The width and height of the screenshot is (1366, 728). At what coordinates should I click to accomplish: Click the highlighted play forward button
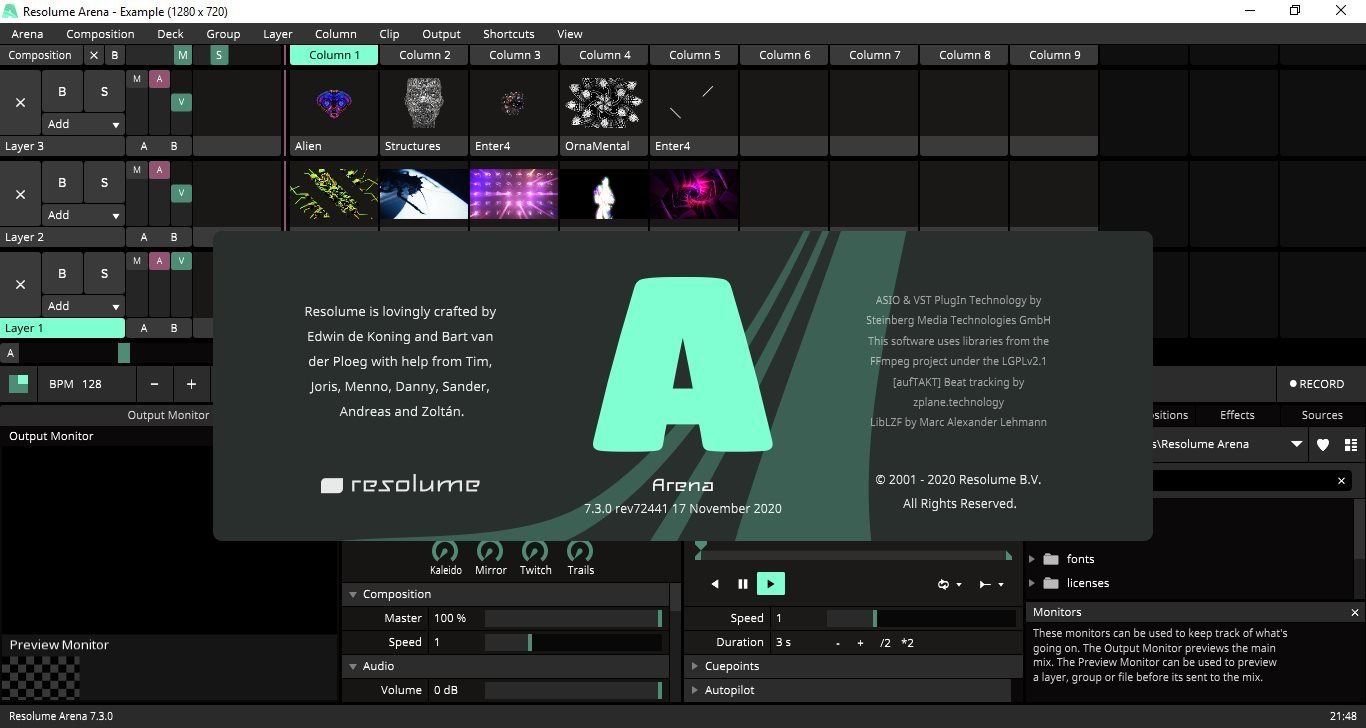coord(771,584)
